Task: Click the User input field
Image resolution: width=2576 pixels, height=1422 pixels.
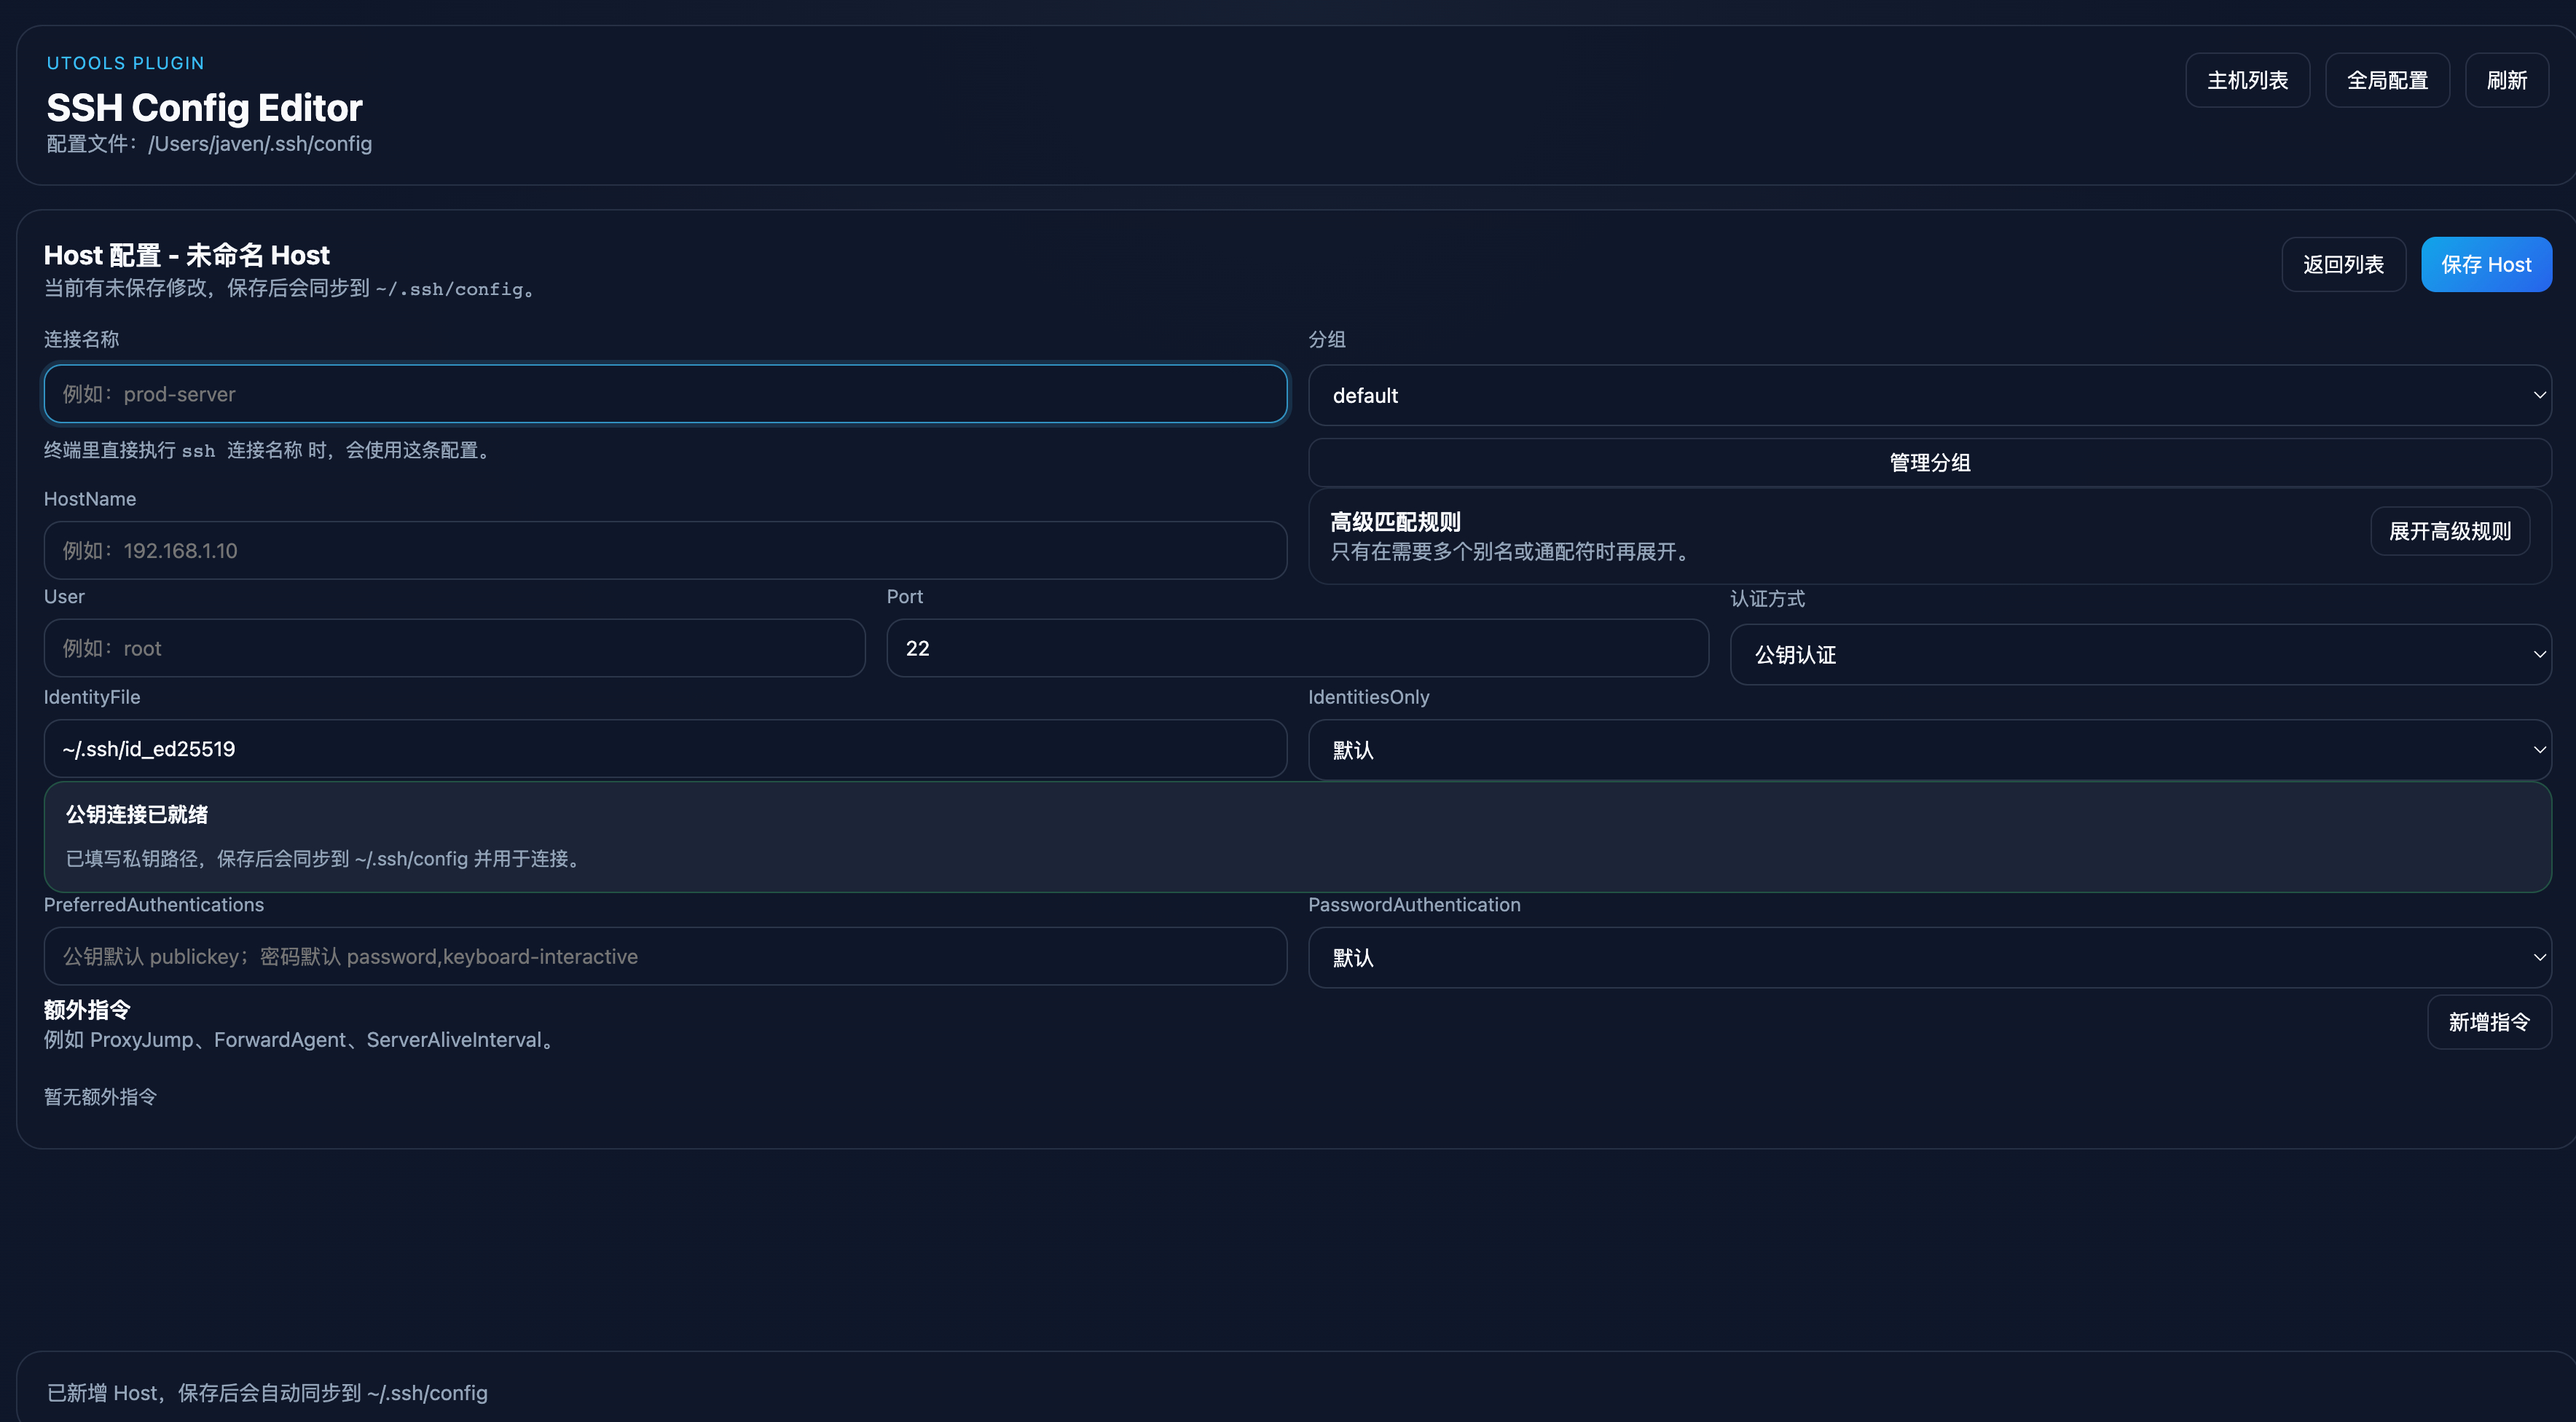Action: point(454,648)
